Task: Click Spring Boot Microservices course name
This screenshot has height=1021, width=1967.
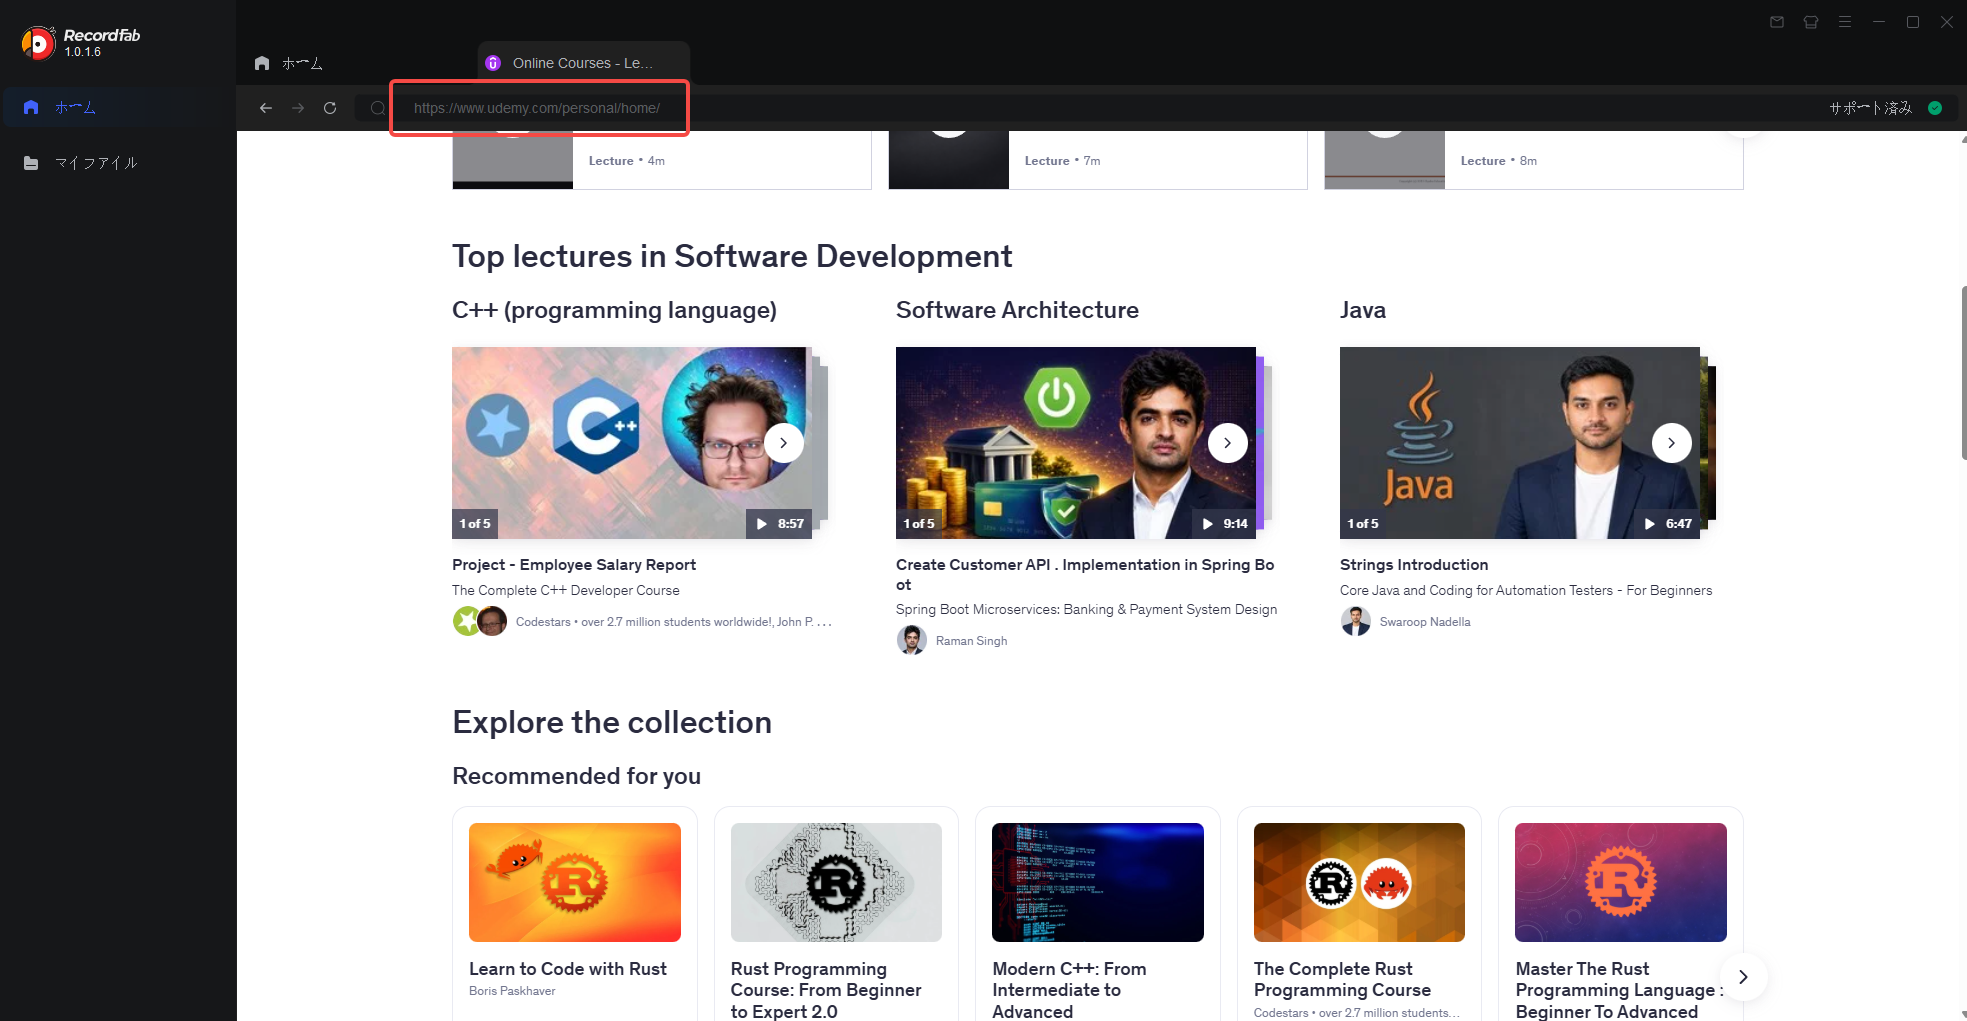Action: (x=1086, y=610)
